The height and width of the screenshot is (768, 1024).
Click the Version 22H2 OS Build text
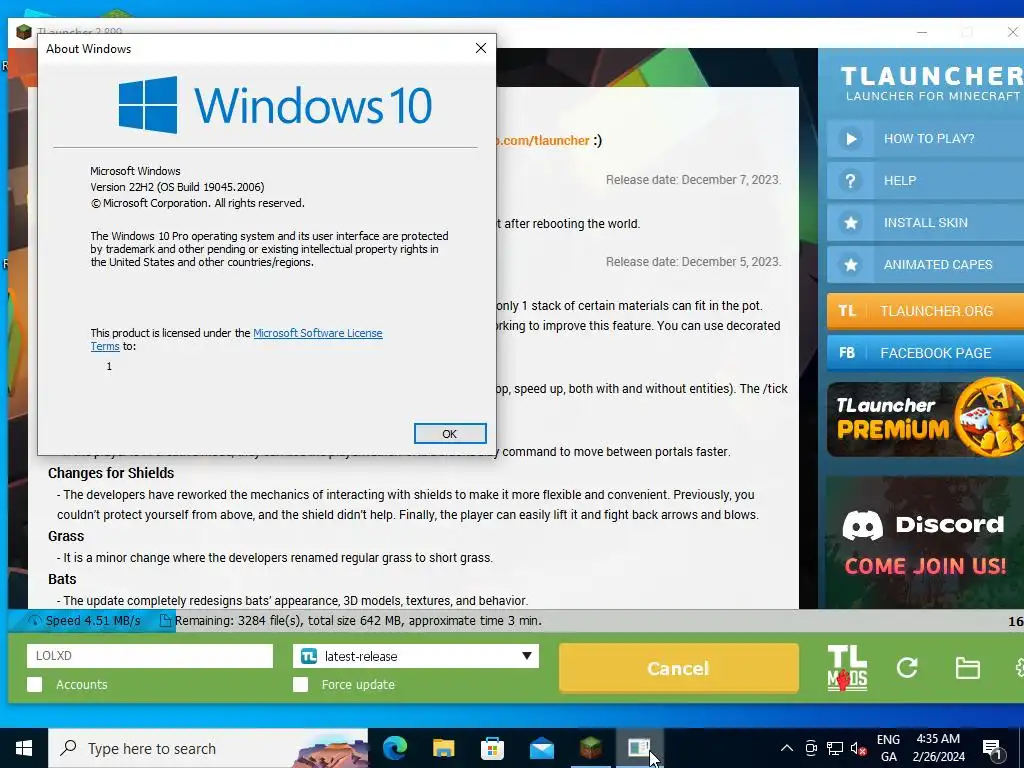(x=177, y=187)
